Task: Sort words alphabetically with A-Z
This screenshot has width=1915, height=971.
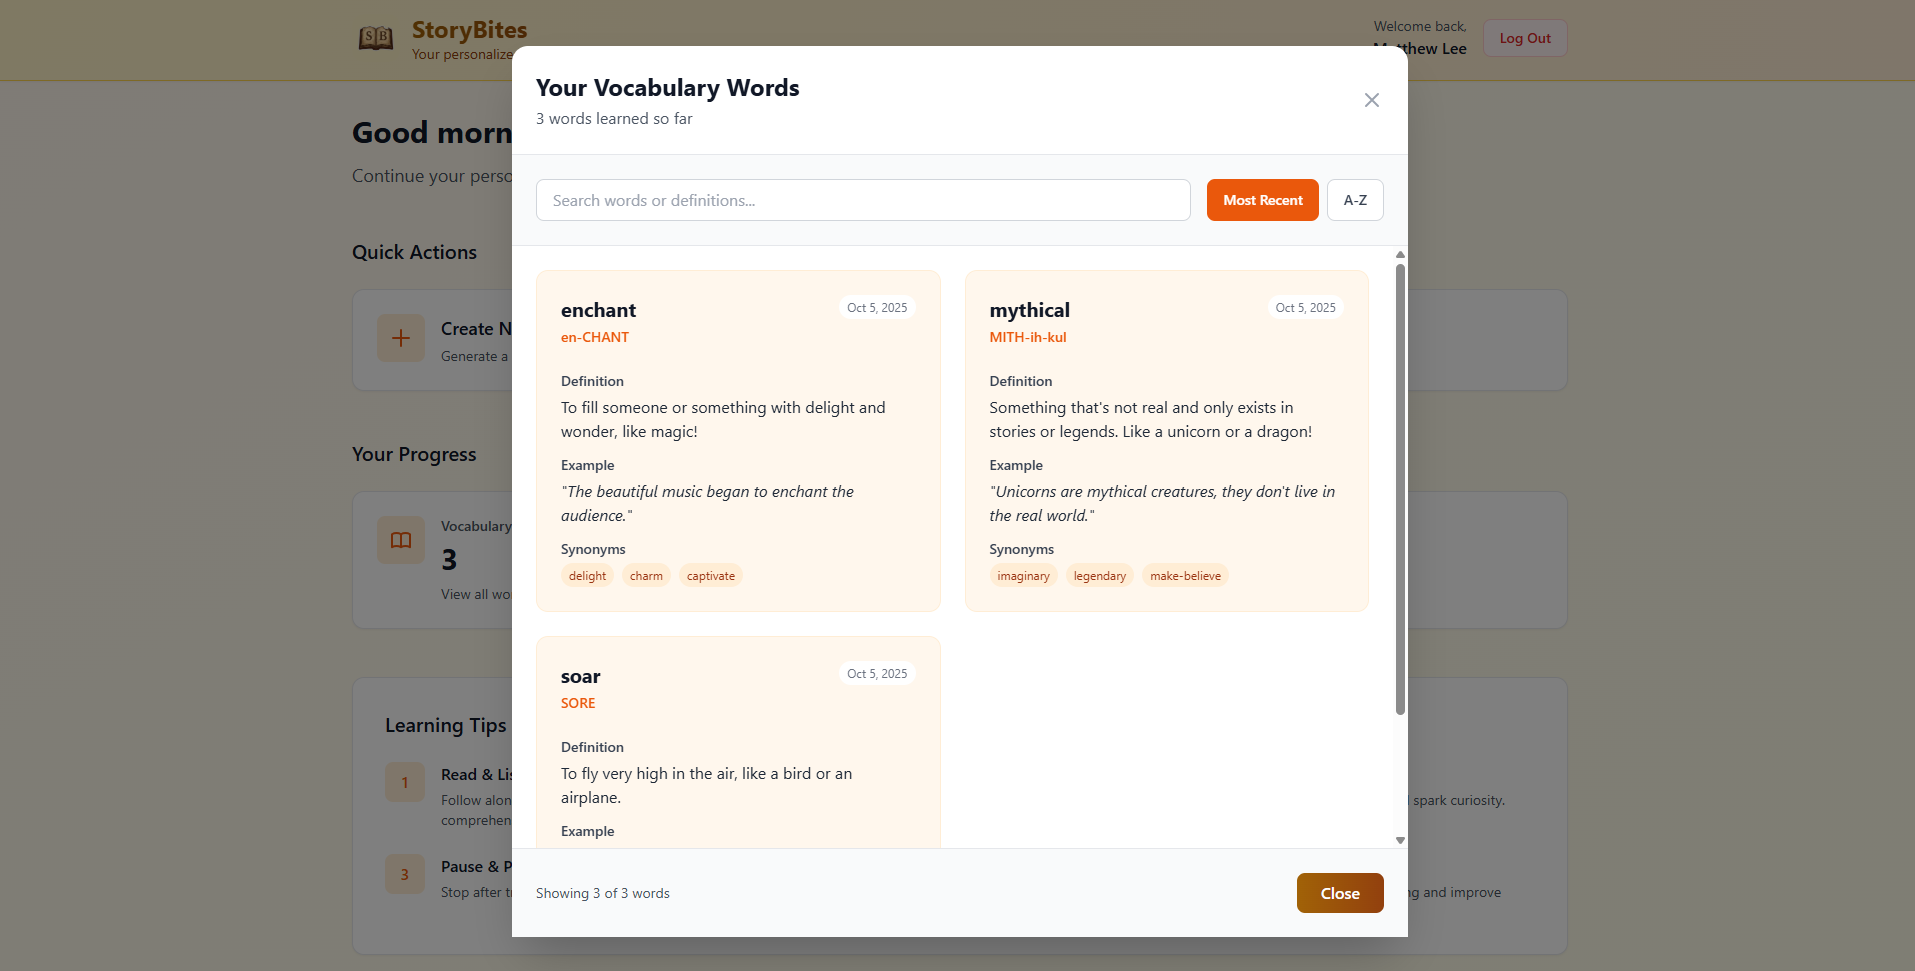Action: [x=1355, y=200]
